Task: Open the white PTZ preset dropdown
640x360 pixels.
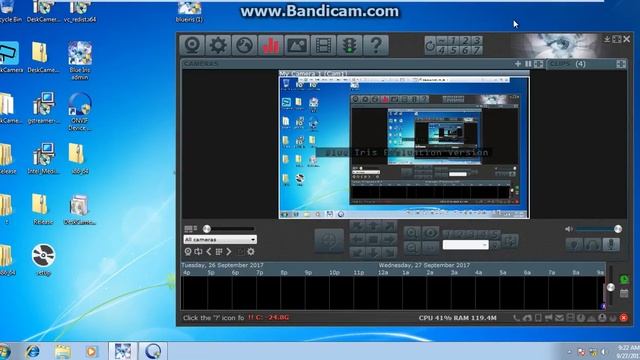Action: coord(465,244)
